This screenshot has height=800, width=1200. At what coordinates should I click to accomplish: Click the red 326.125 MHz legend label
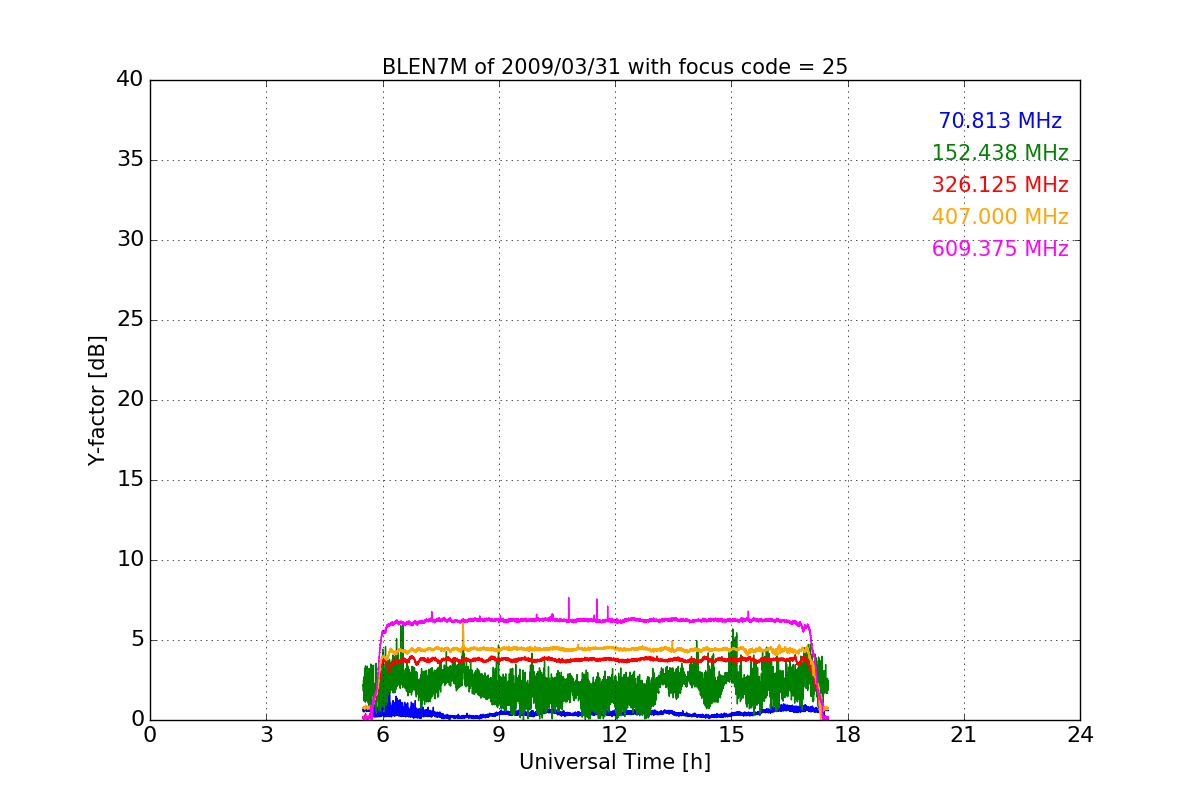tap(999, 185)
